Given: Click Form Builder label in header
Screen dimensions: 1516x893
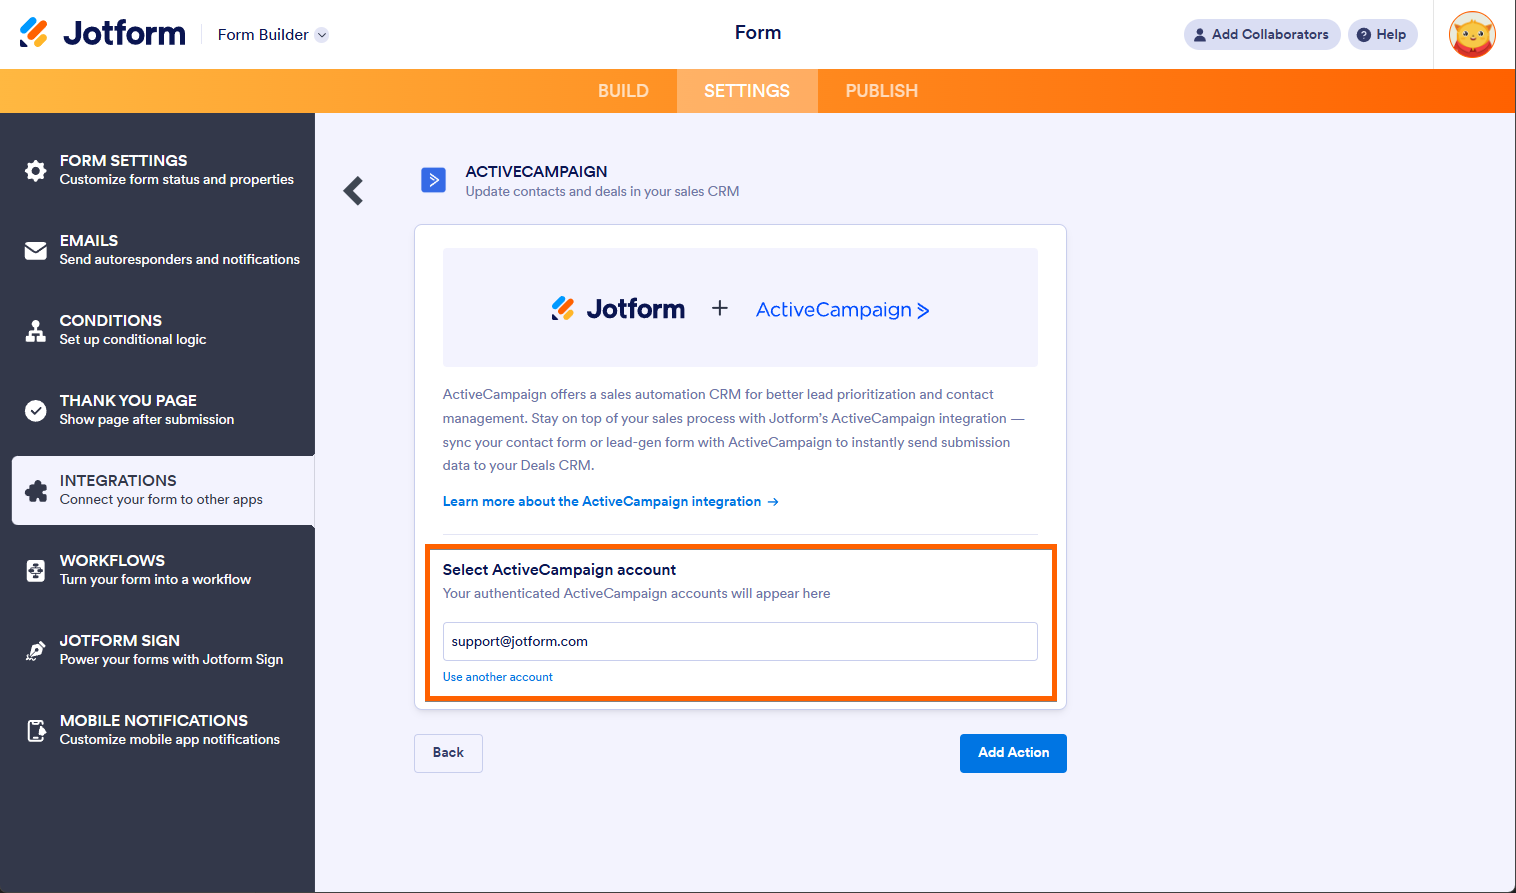Looking at the screenshot, I should 263,35.
